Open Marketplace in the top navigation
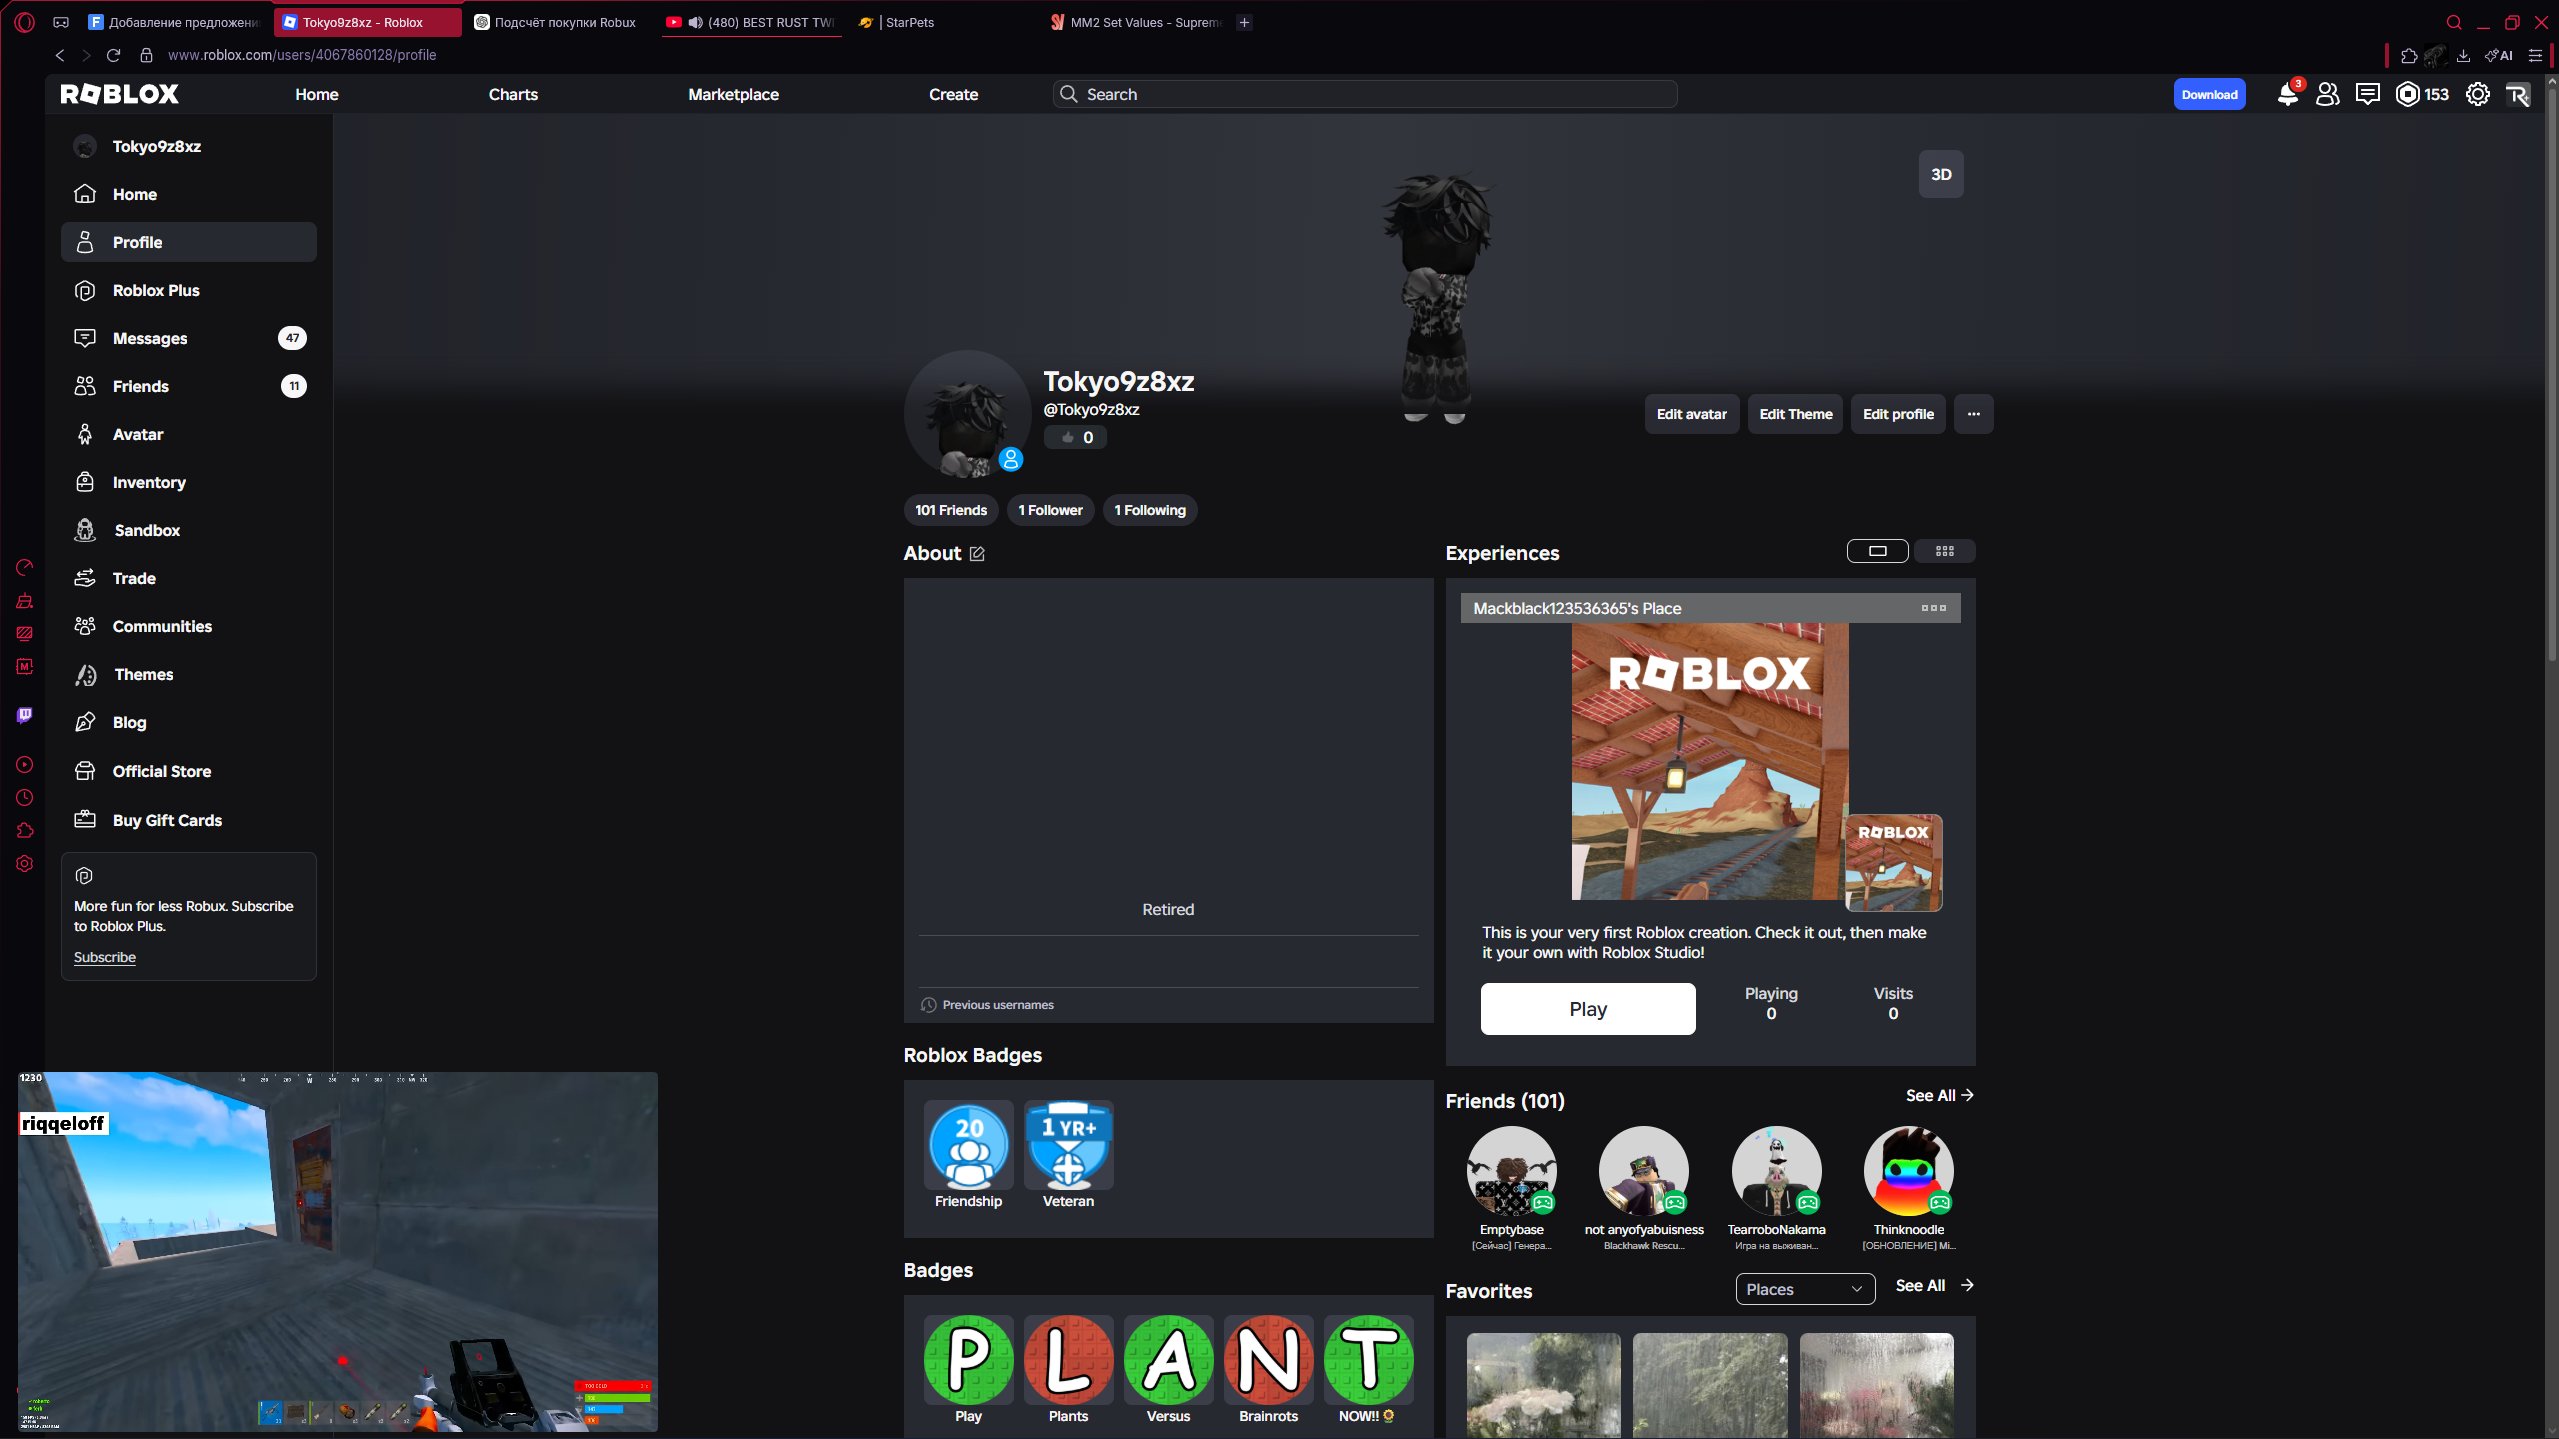This screenshot has width=2559, height=1439. coord(733,94)
